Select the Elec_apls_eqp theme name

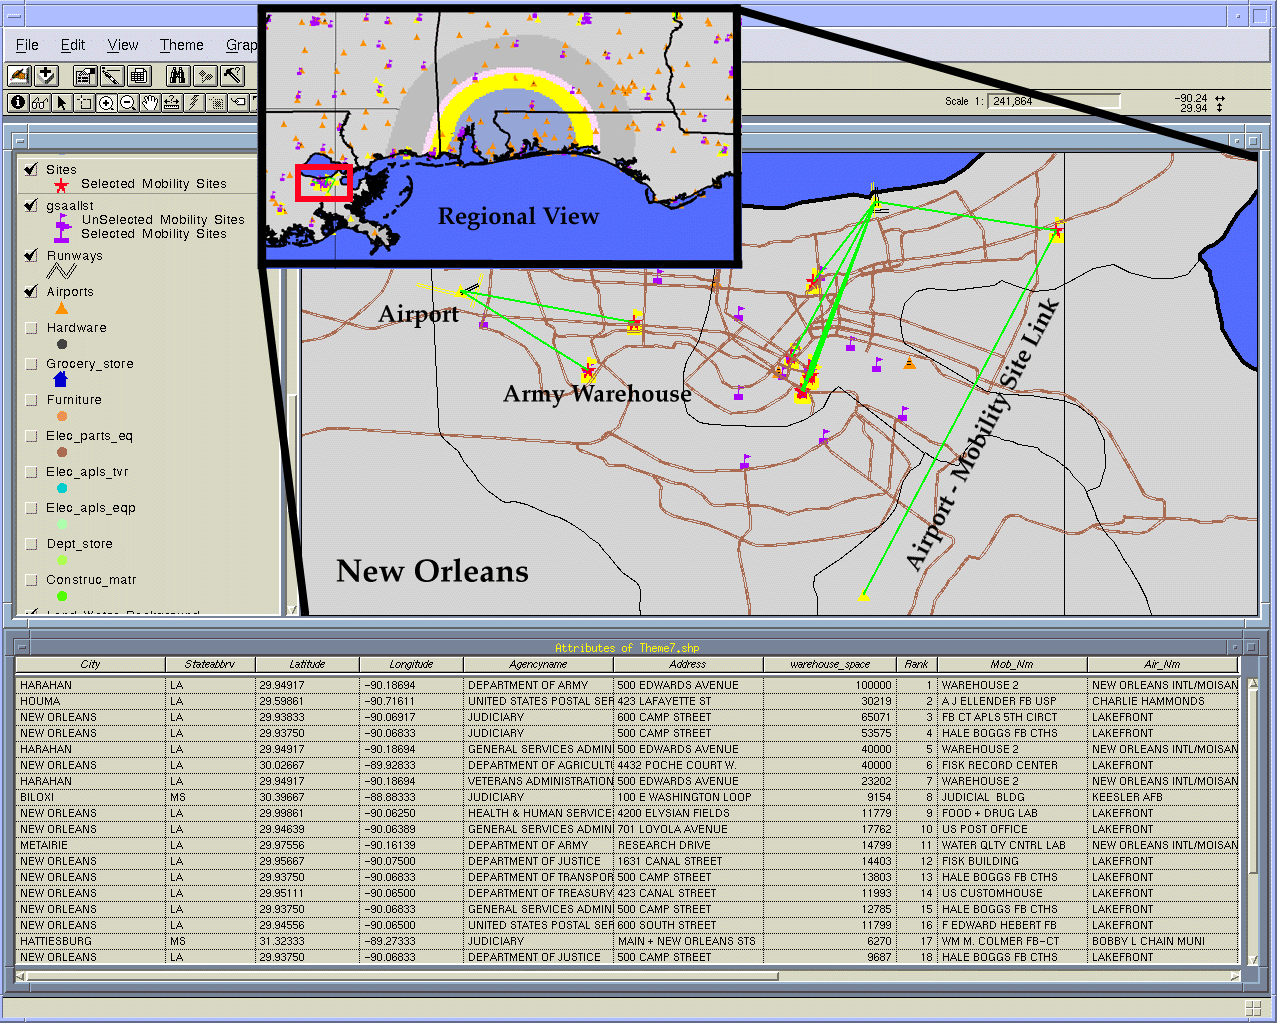click(91, 508)
